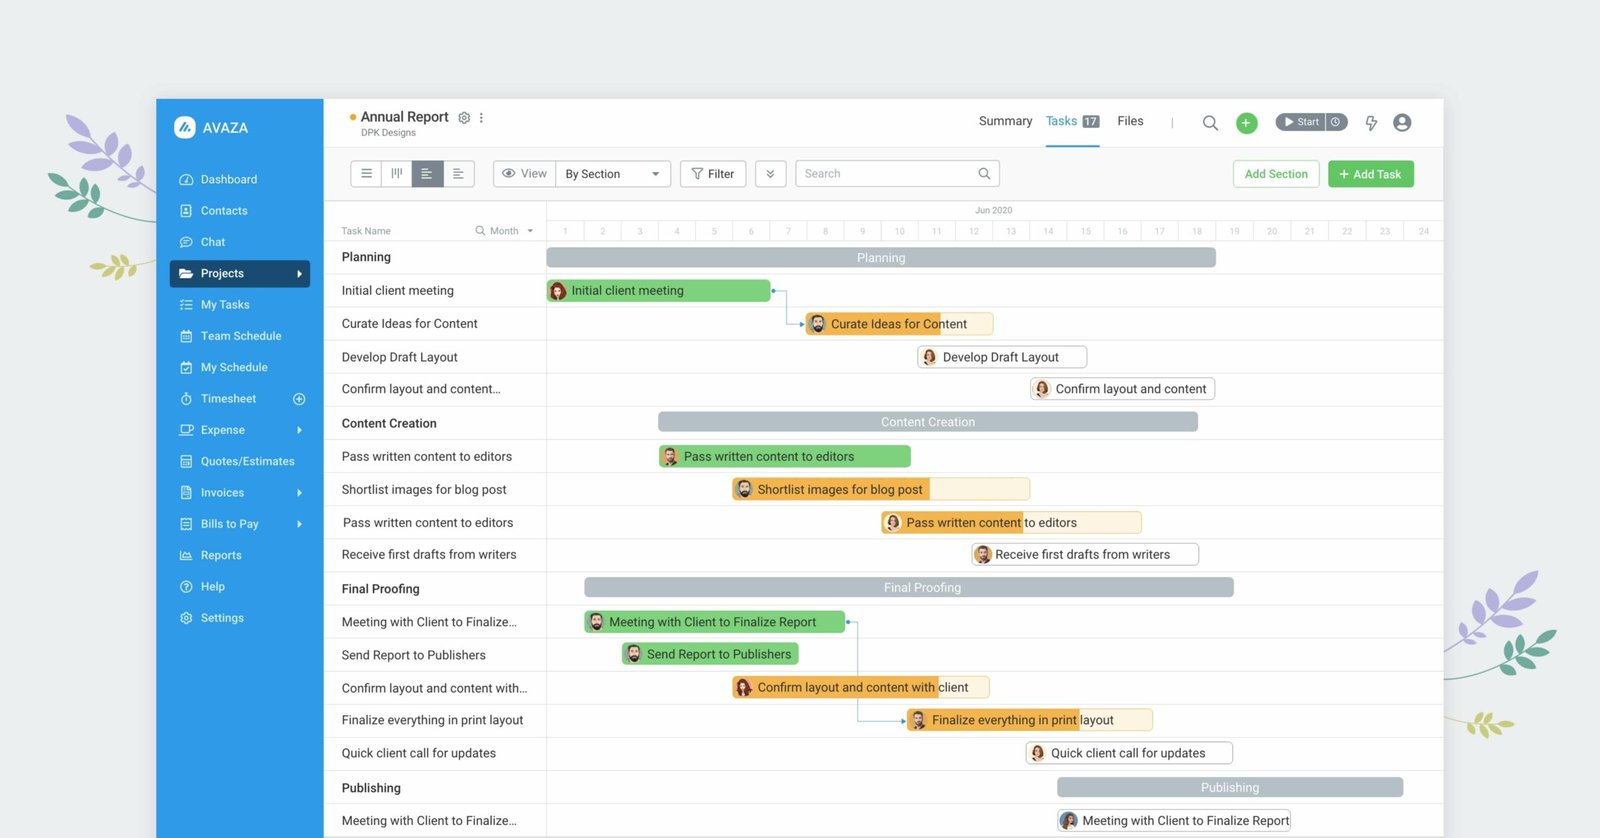This screenshot has width=1600, height=838.
Task: Open the magnifier search icon in header
Action: pyautogui.click(x=1210, y=123)
